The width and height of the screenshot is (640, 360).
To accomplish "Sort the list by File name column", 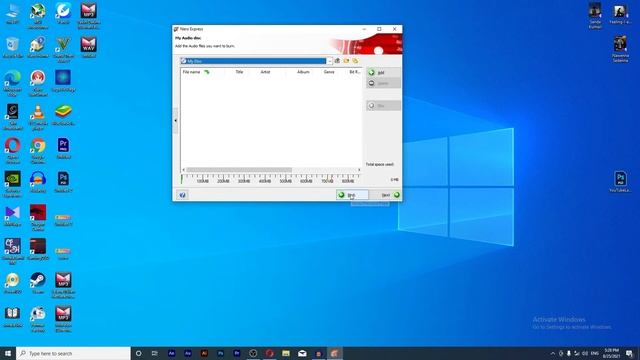I will point(191,72).
